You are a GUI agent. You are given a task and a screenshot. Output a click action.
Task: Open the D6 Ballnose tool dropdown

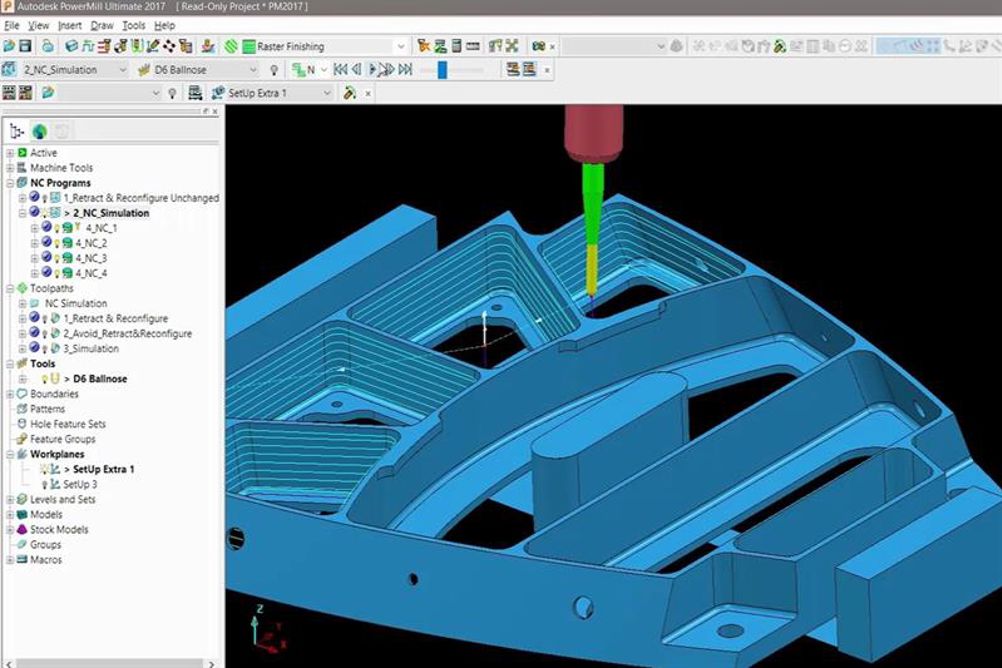click(x=253, y=70)
